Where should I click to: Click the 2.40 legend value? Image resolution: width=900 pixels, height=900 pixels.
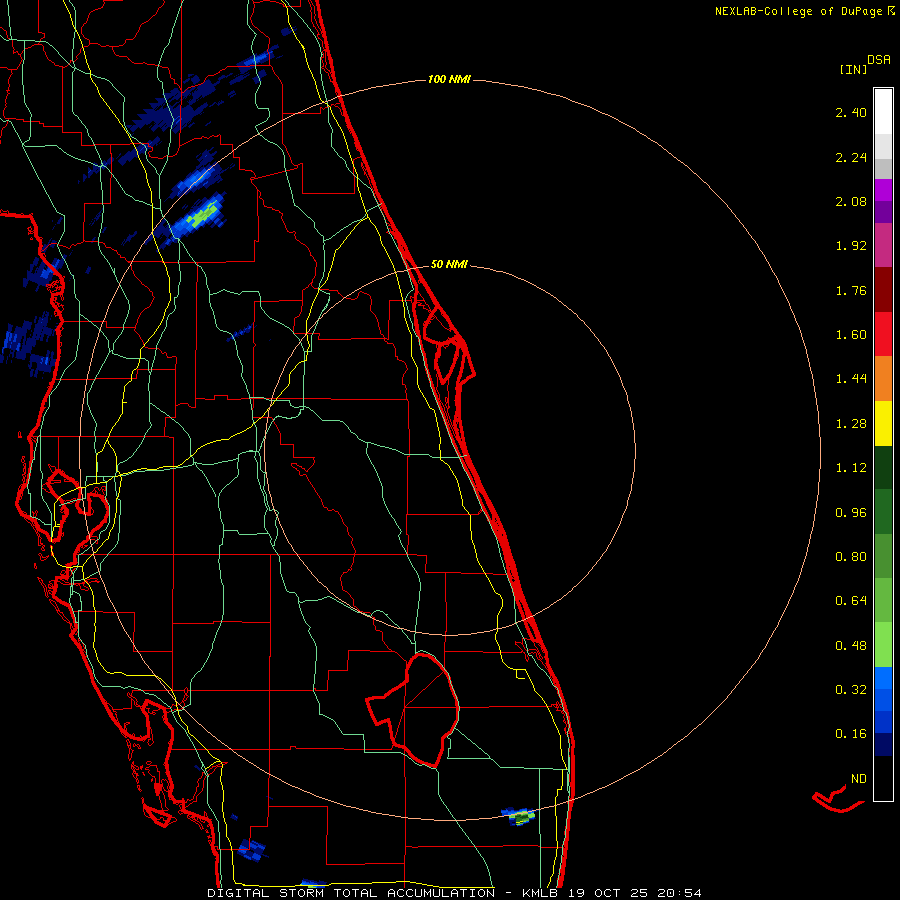[851, 112]
